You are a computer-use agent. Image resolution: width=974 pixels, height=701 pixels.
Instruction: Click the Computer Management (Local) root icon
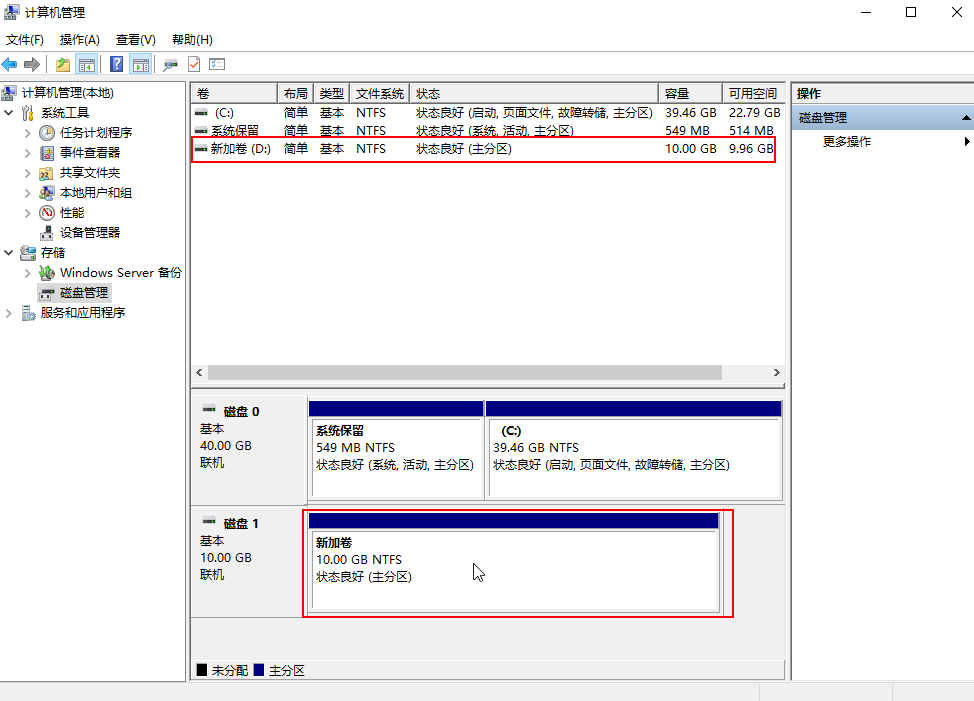tap(9, 93)
